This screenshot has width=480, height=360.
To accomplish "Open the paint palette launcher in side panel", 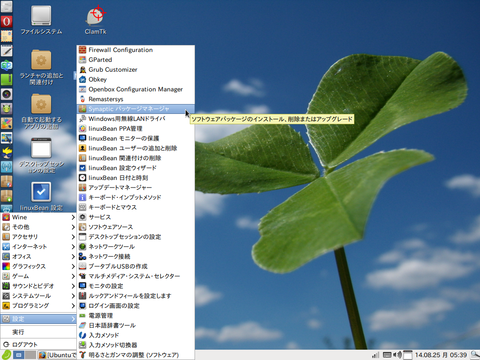I will click(x=6, y=123).
